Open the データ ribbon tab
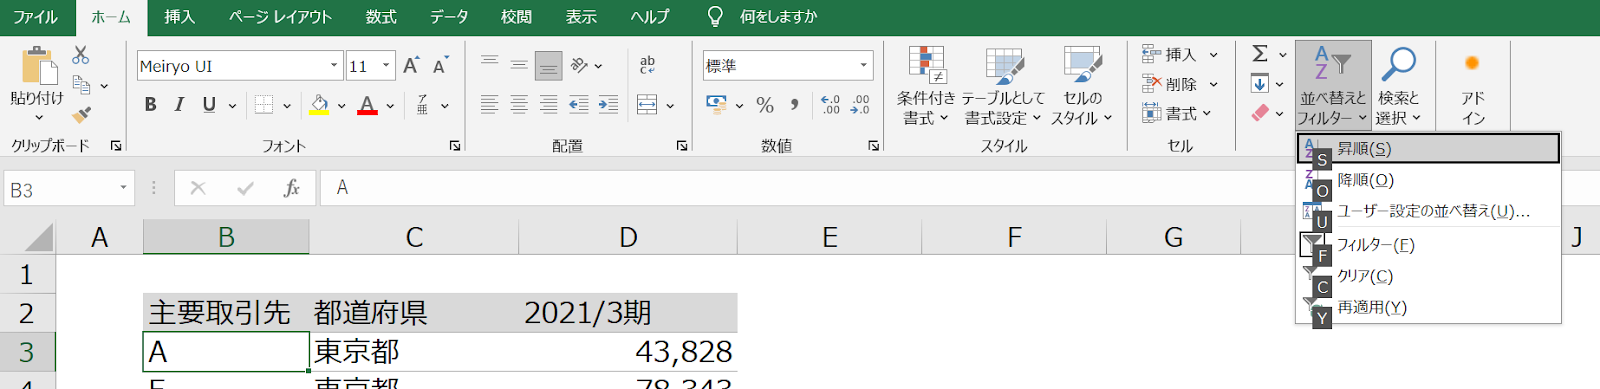The height and width of the screenshot is (389, 1600). [449, 17]
